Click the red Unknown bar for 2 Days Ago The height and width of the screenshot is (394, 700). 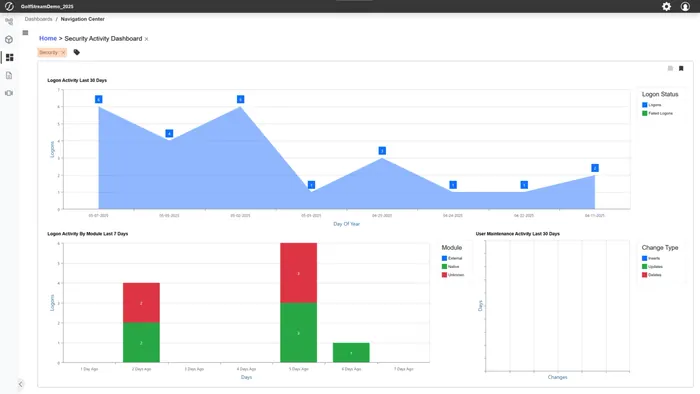pyautogui.click(x=141, y=303)
